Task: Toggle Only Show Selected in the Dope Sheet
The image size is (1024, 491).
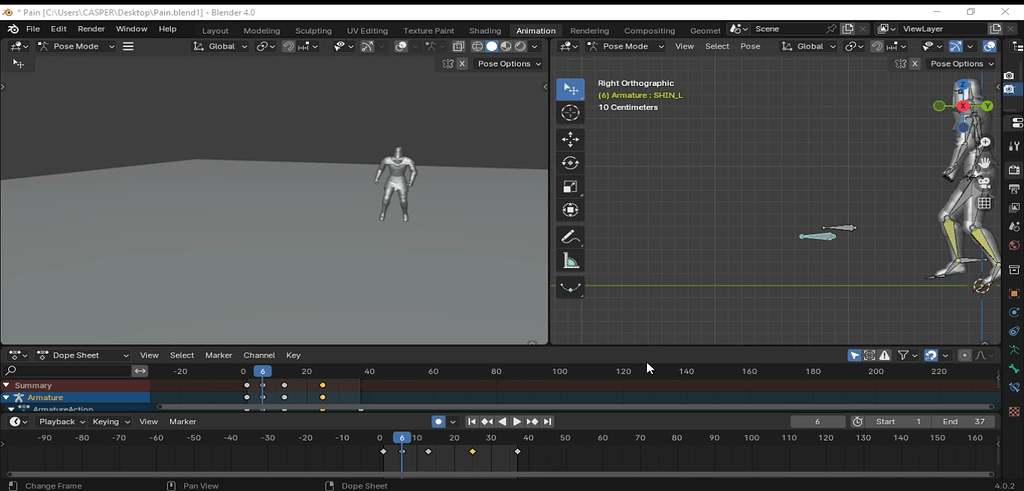Action: [854, 355]
